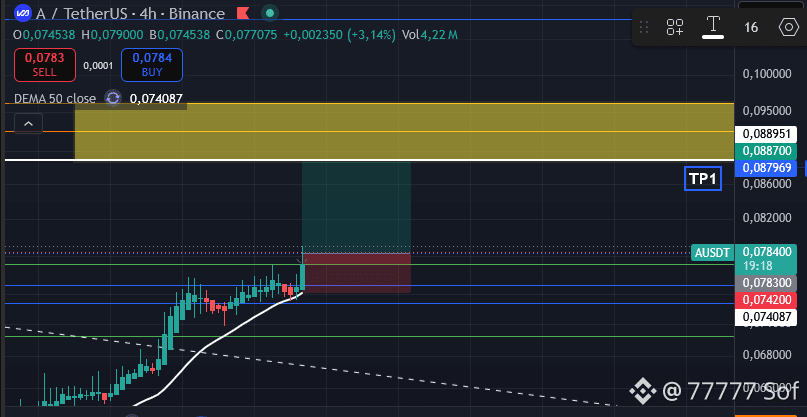Click 0,082000 on the price axis
This screenshot has width=807, height=417.
click(x=766, y=218)
